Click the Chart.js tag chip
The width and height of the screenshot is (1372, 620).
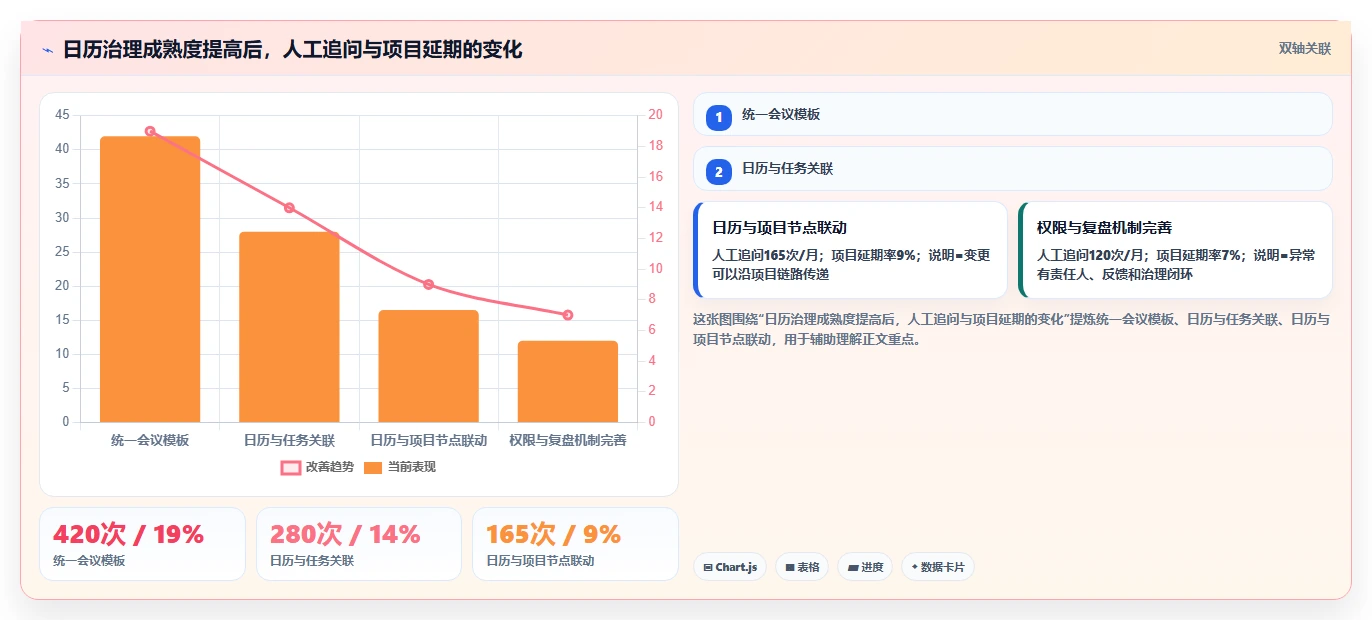[730, 567]
